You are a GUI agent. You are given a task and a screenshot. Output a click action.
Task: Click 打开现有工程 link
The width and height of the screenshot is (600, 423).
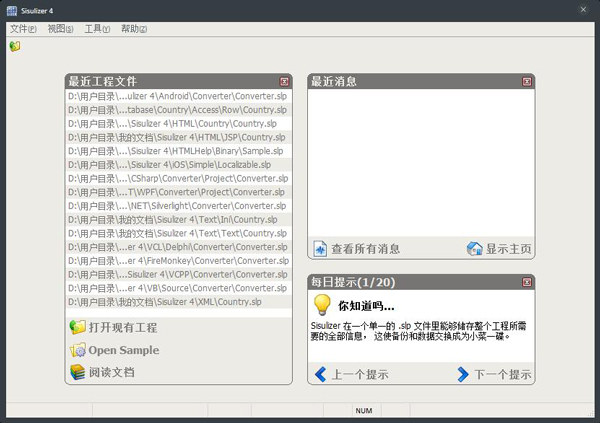tap(123, 328)
